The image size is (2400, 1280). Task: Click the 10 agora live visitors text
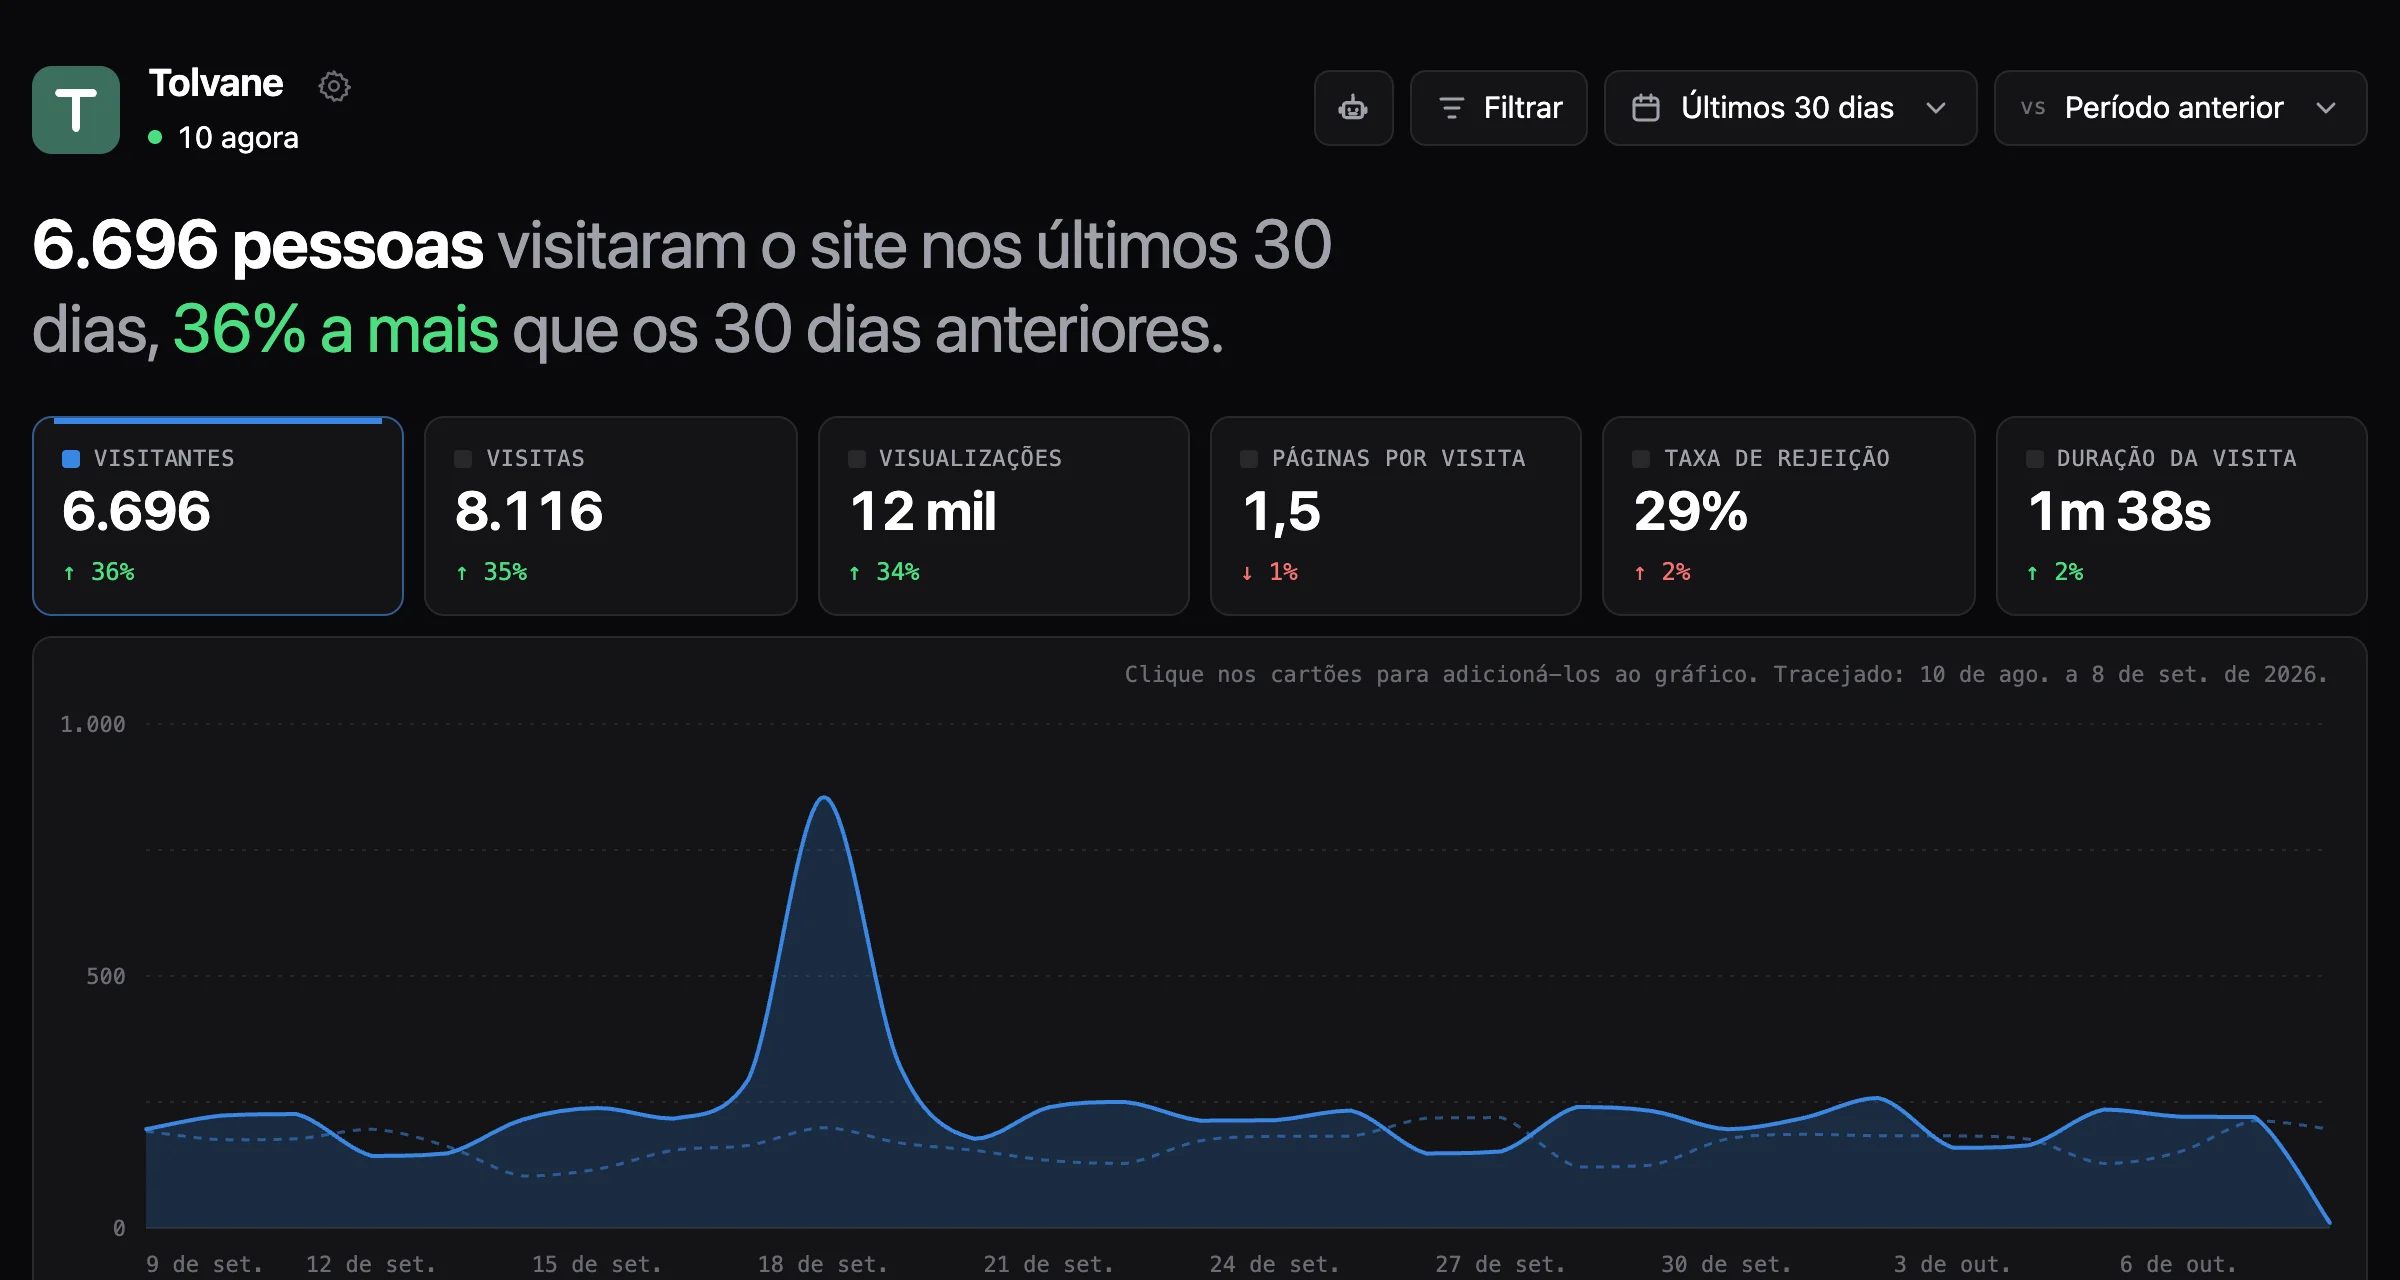[238, 138]
